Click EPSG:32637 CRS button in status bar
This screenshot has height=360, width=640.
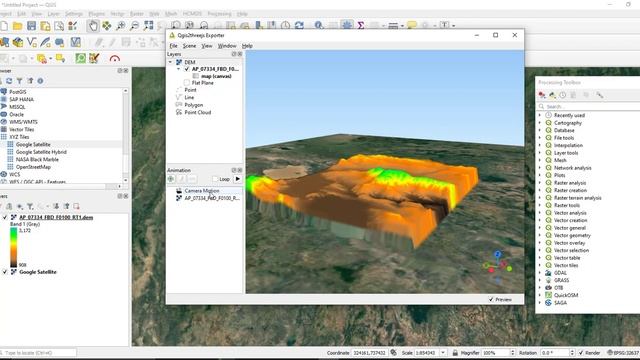click(x=623, y=353)
